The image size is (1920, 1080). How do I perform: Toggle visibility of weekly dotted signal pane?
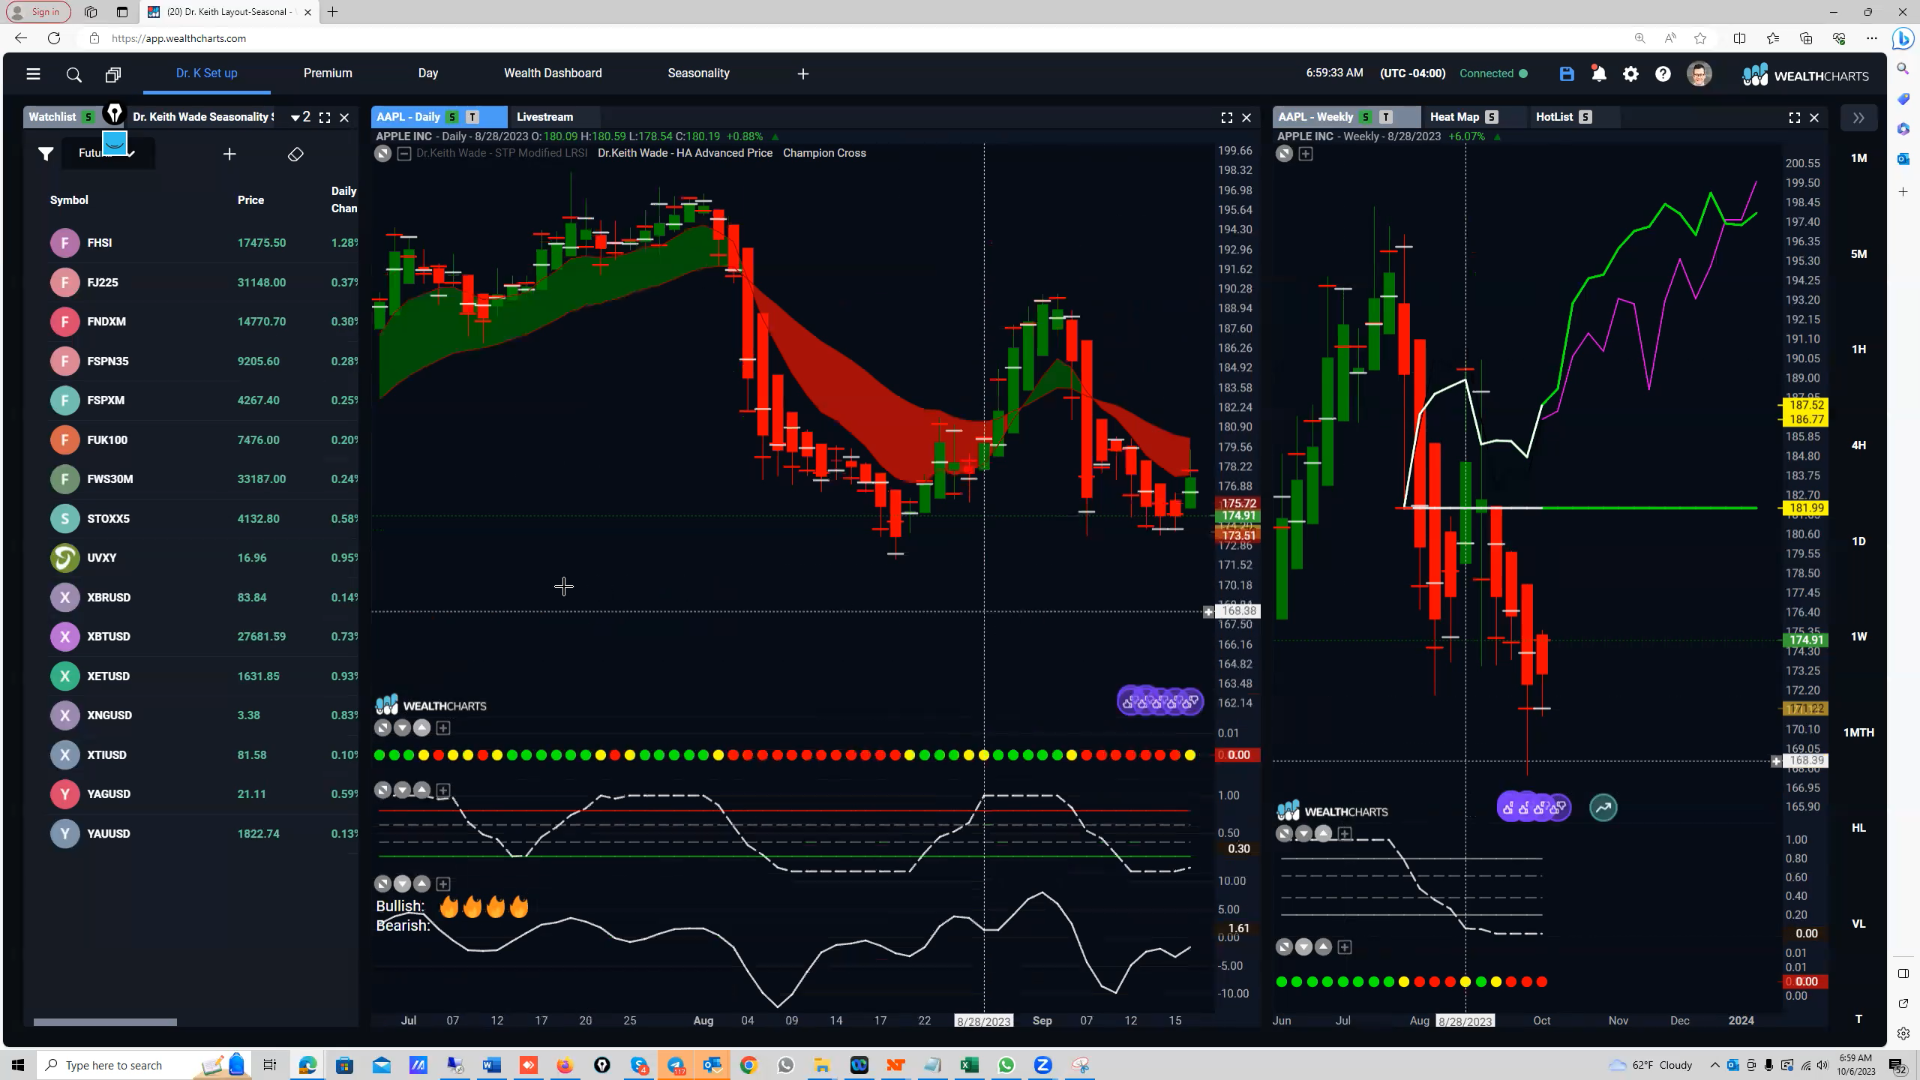pyautogui.click(x=1284, y=947)
